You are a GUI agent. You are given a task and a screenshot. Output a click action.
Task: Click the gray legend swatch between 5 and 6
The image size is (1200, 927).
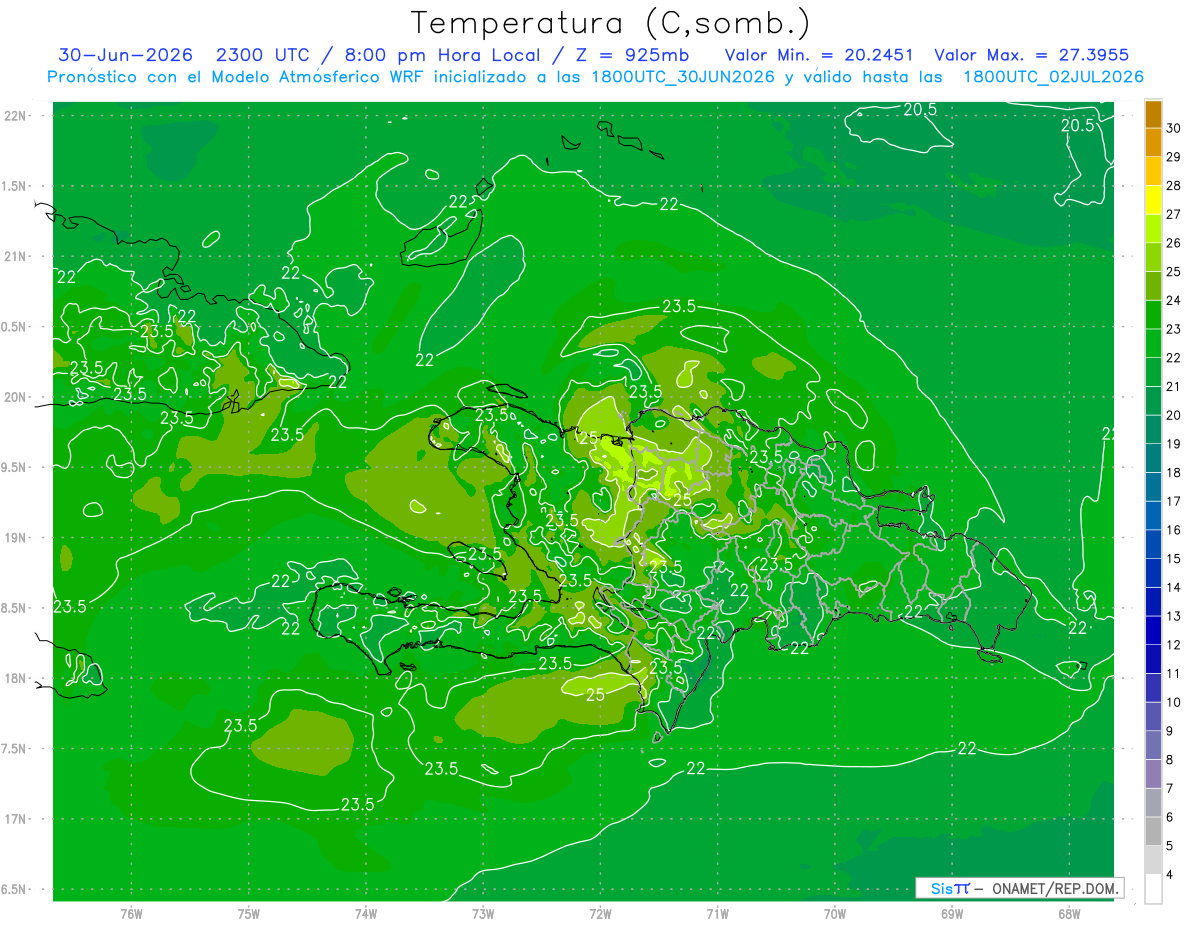pyautogui.click(x=1153, y=831)
